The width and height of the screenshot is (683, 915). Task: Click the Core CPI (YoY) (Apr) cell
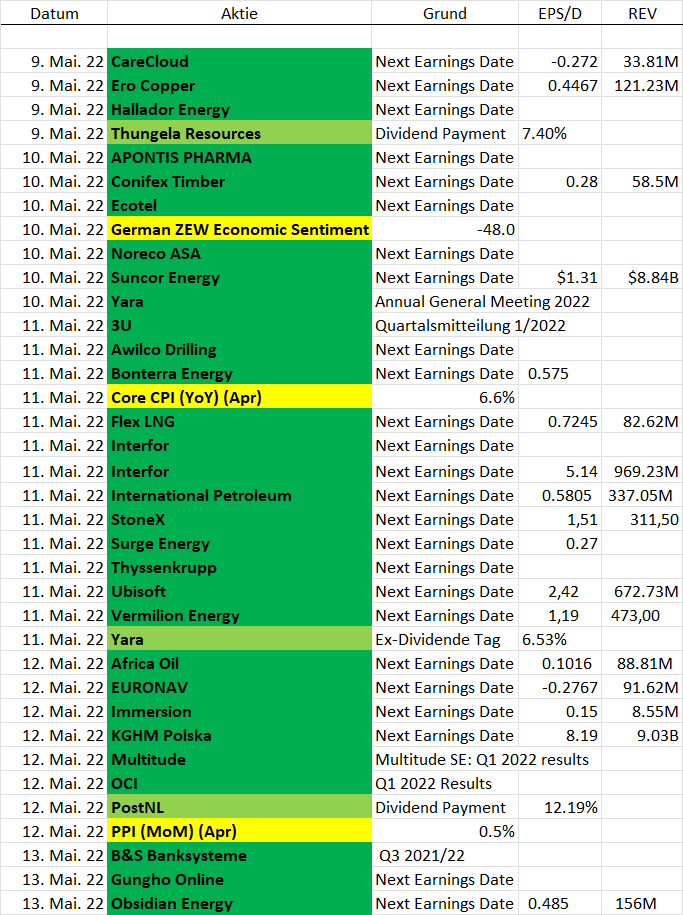pyautogui.click(x=239, y=397)
